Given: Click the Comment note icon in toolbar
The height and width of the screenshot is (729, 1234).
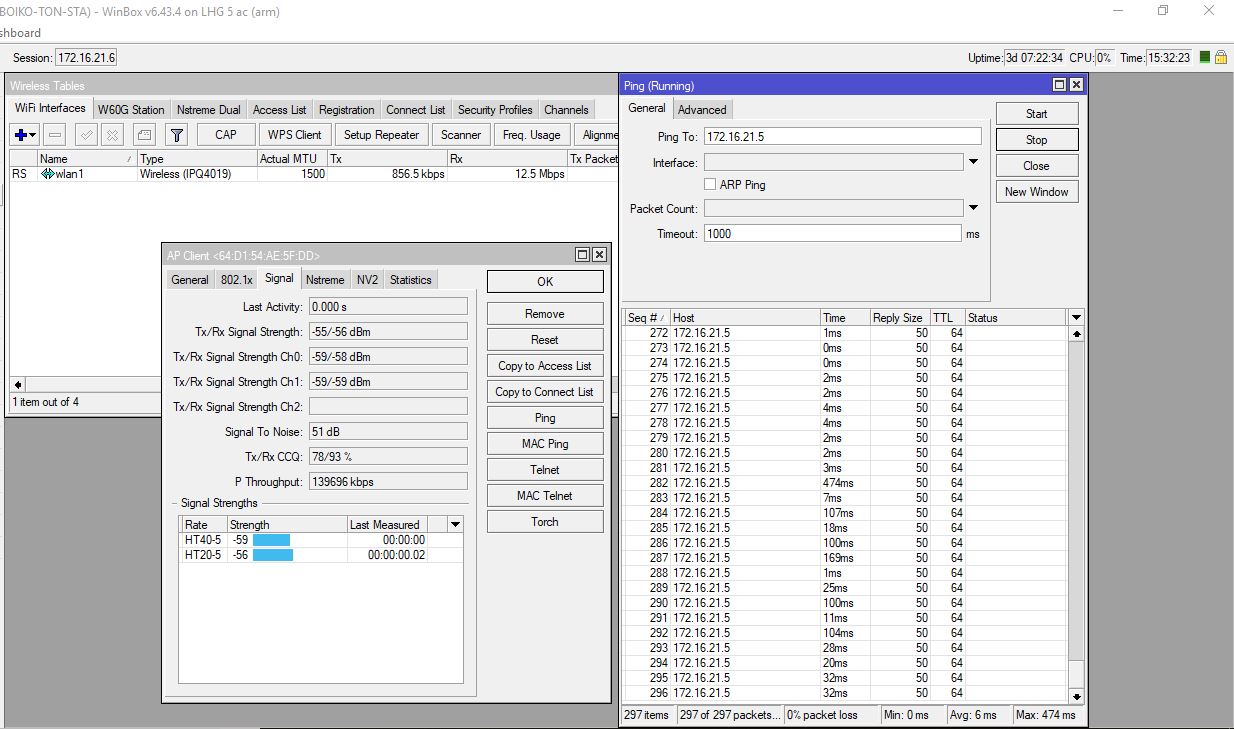Looking at the screenshot, I should pos(145,135).
